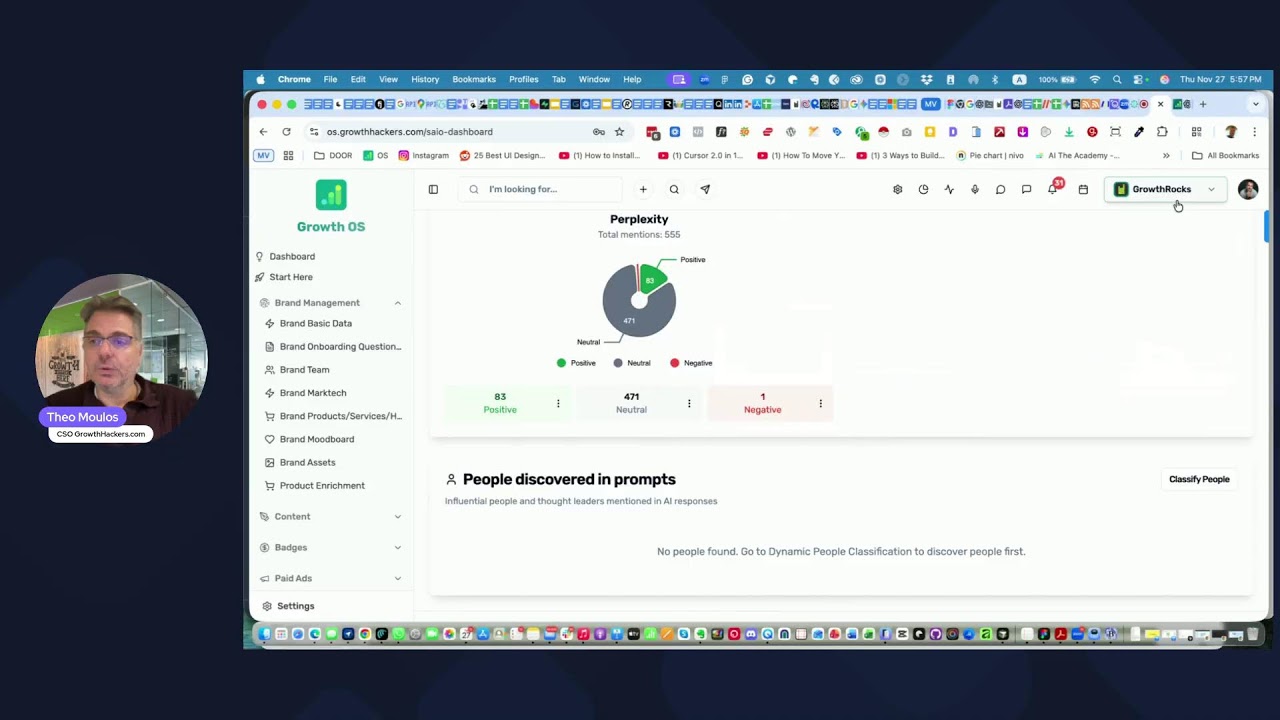Open Settings in sidebar
This screenshot has height=720, width=1280.
295,606
